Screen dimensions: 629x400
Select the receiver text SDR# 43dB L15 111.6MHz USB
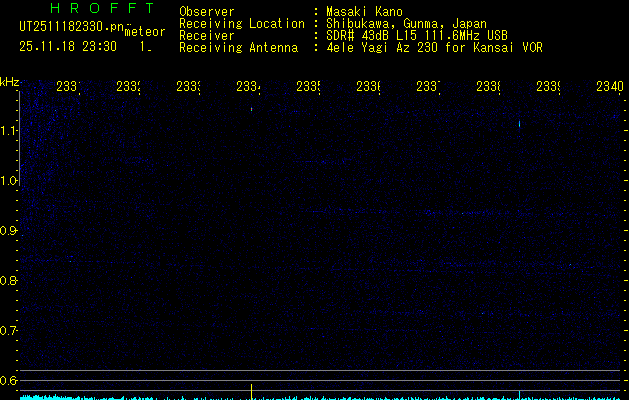(417, 36)
